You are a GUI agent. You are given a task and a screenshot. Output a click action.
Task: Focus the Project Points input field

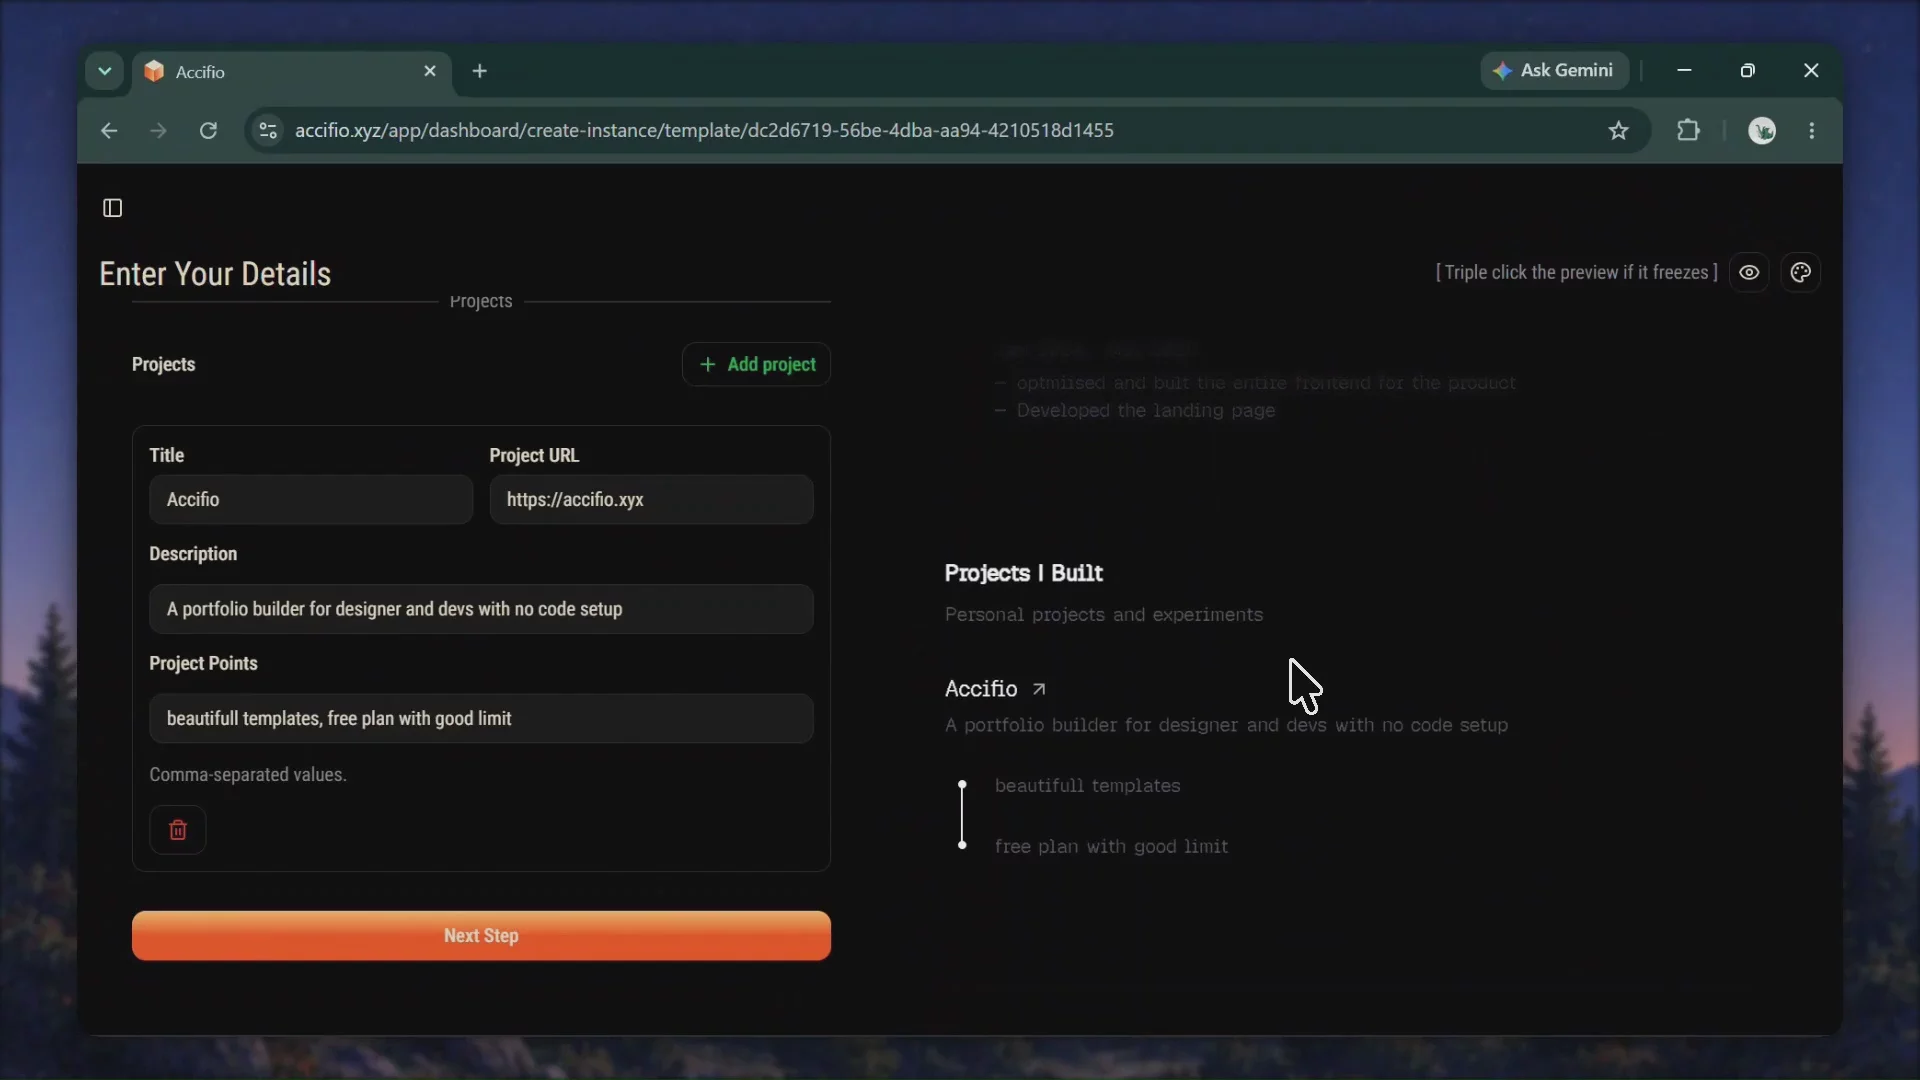(481, 718)
